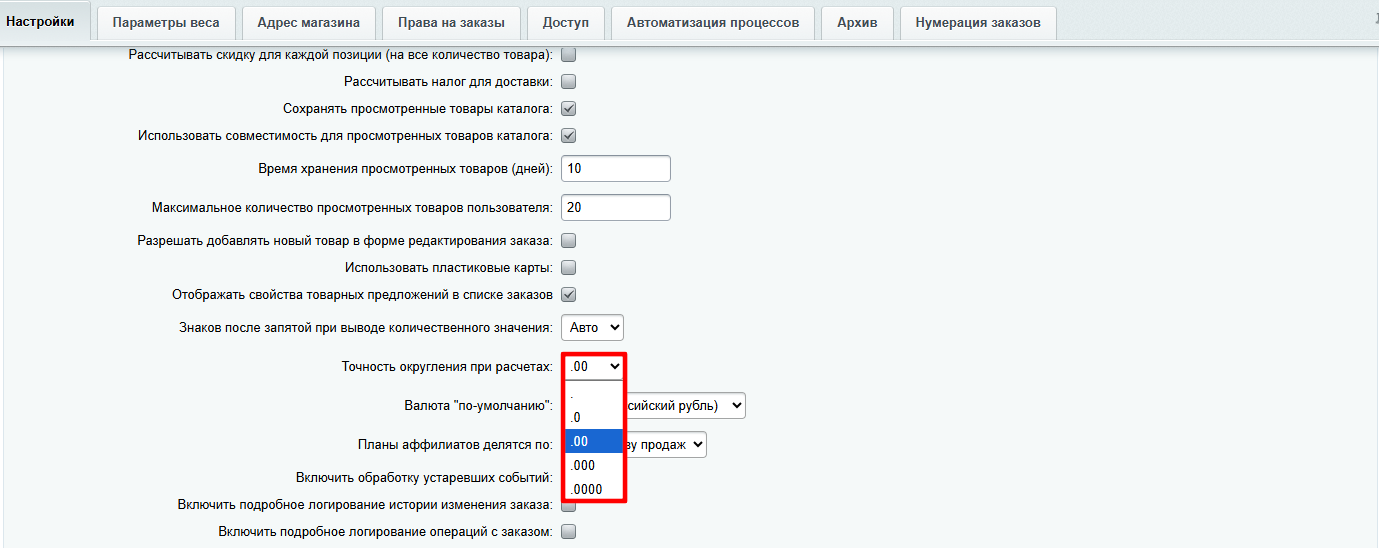Image resolution: width=1379 pixels, height=548 pixels.
Task: Enable Включить подробное логирование операций с заказом
Action: pyautogui.click(x=569, y=531)
